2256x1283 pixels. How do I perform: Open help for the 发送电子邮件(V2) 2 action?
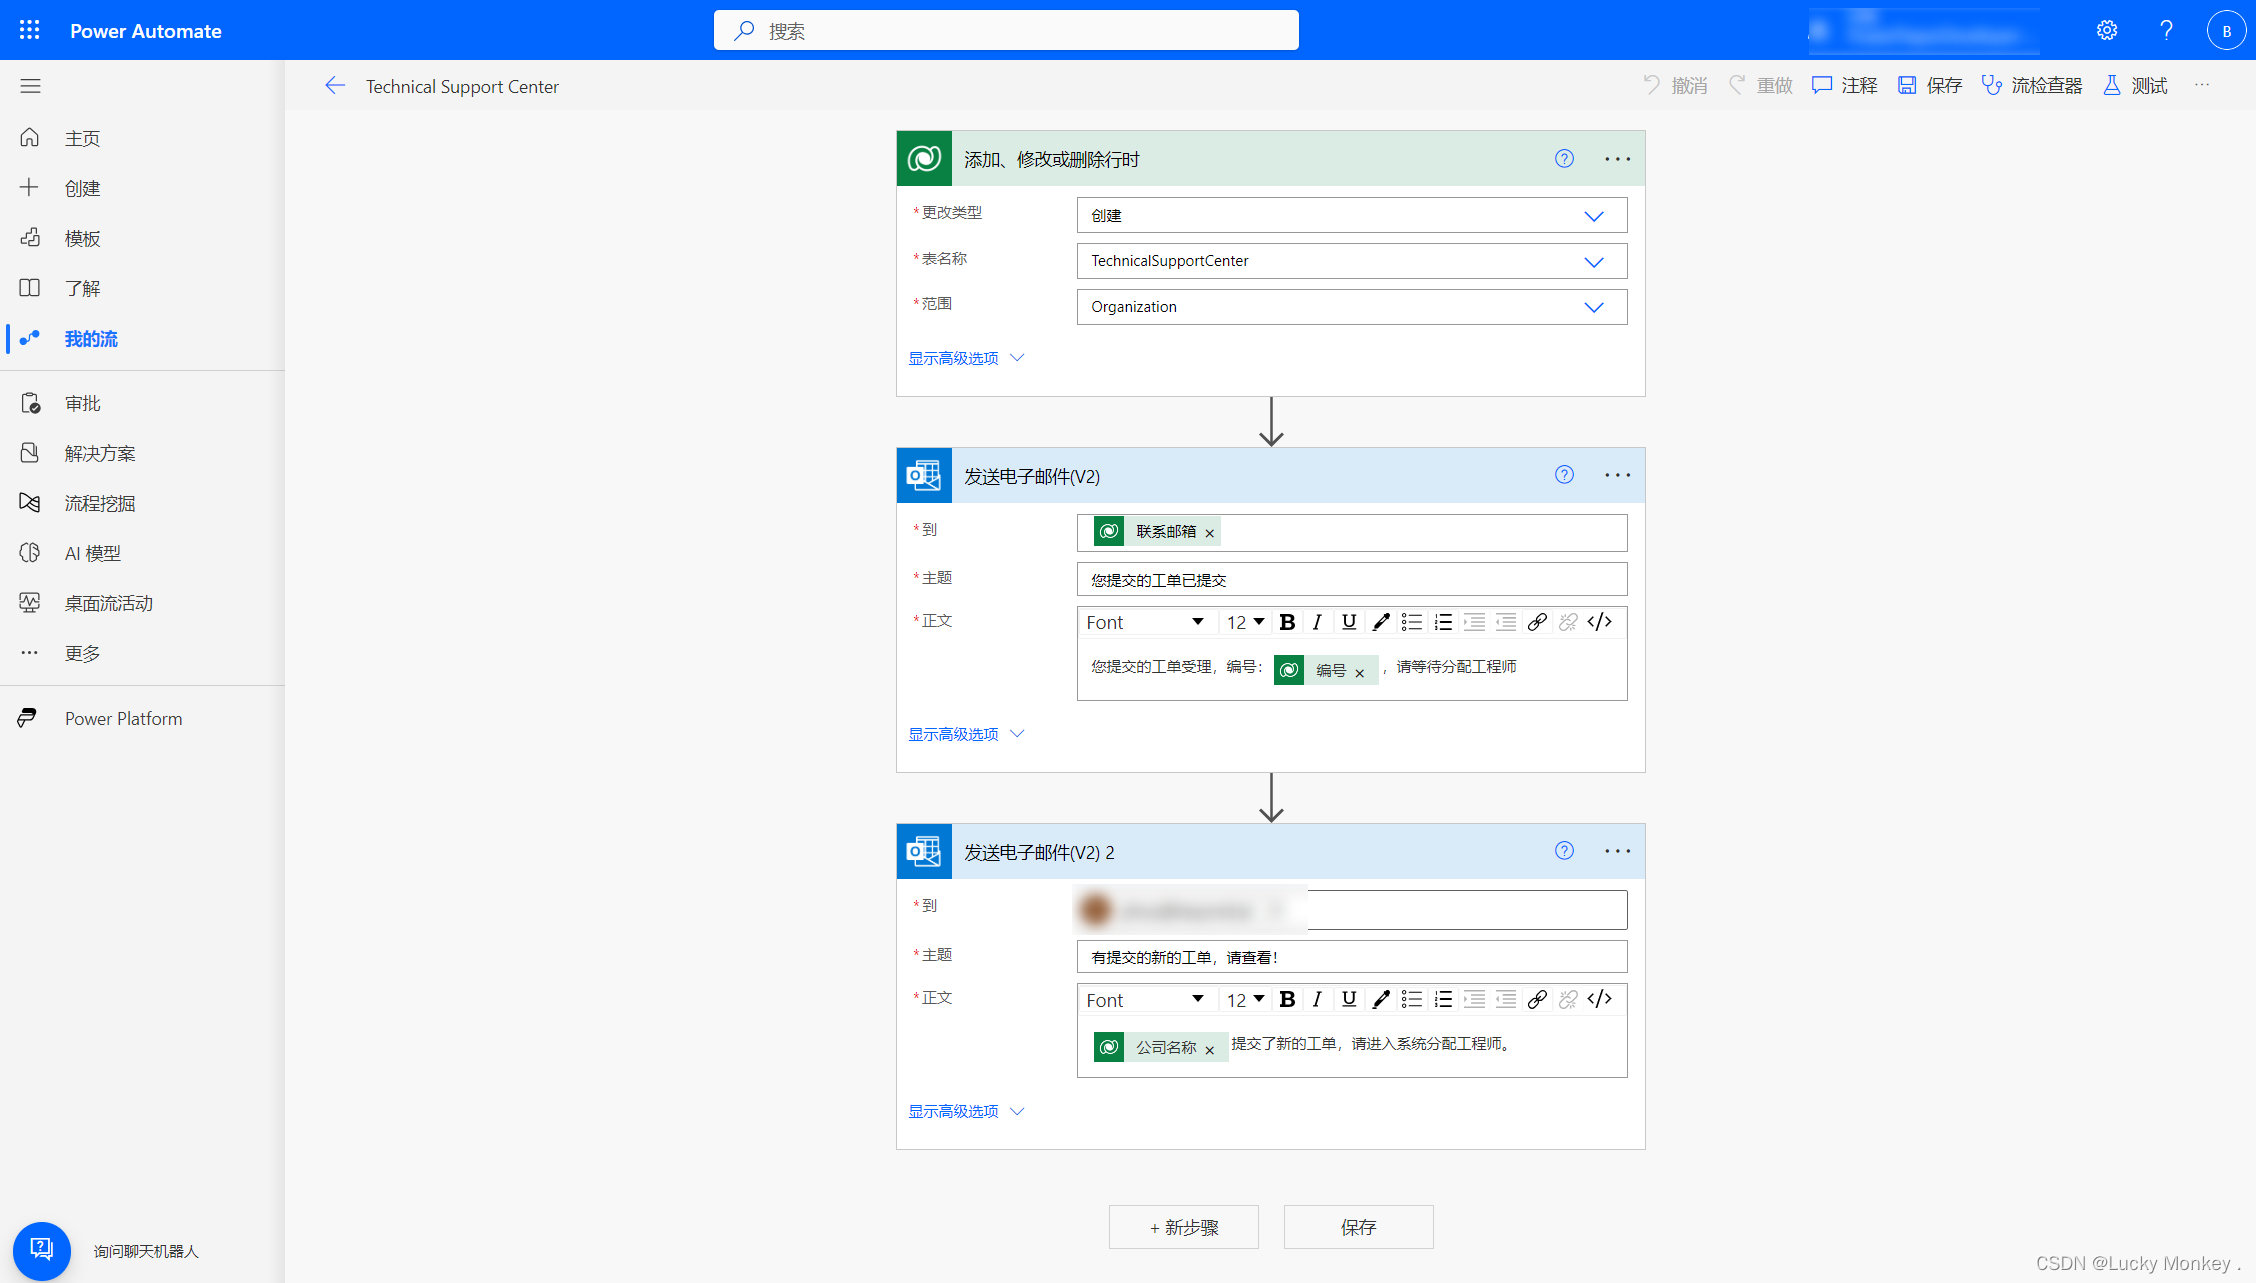tap(1564, 851)
